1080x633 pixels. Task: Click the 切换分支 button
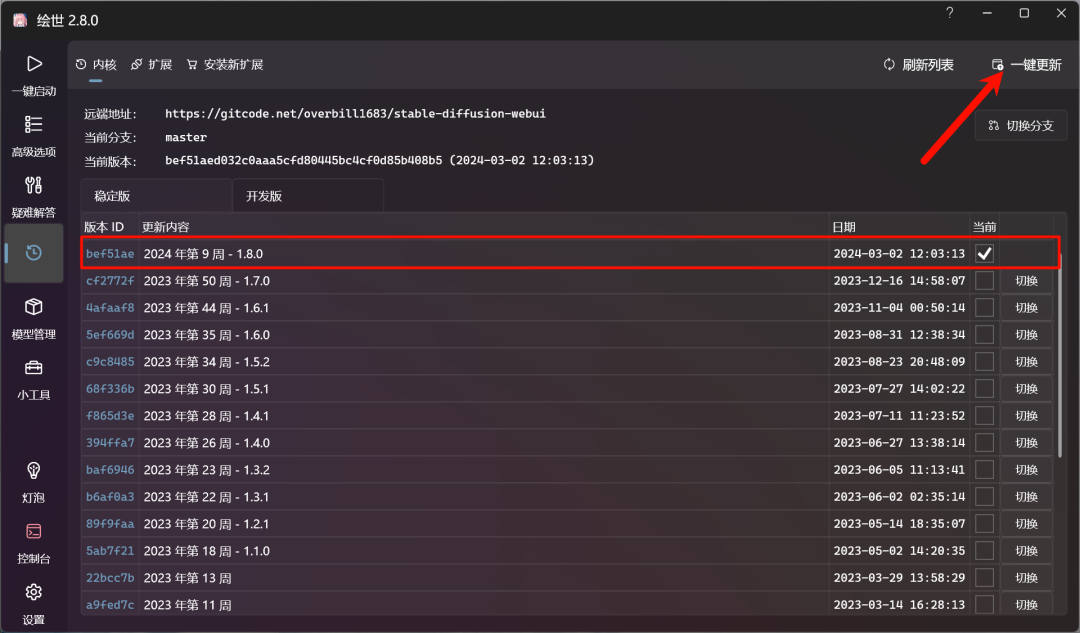point(1021,125)
